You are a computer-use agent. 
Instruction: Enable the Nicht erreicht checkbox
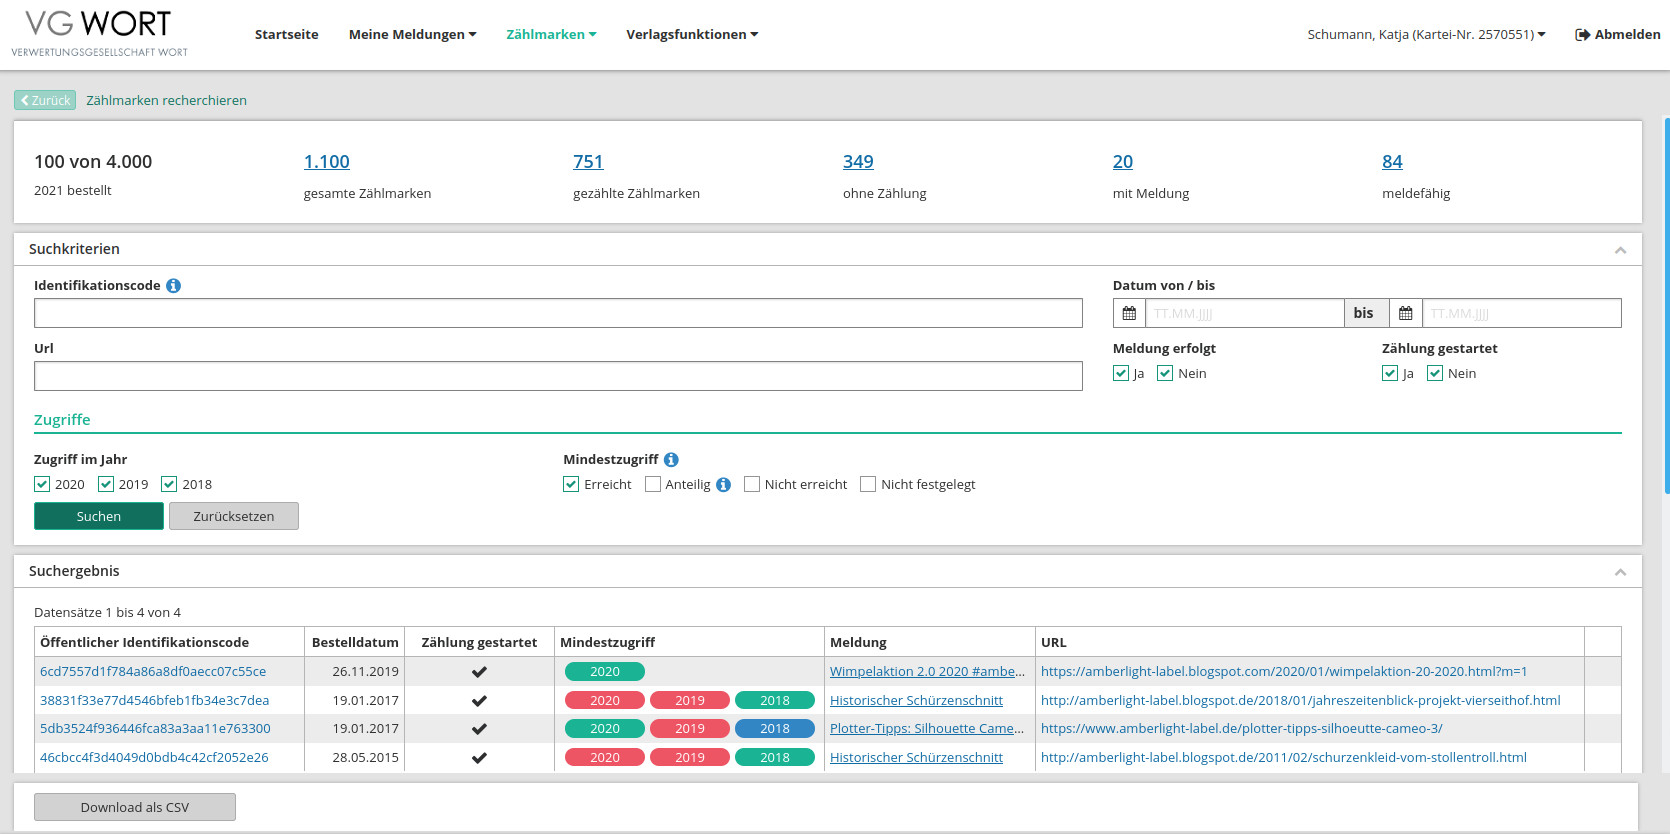tap(752, 484)
